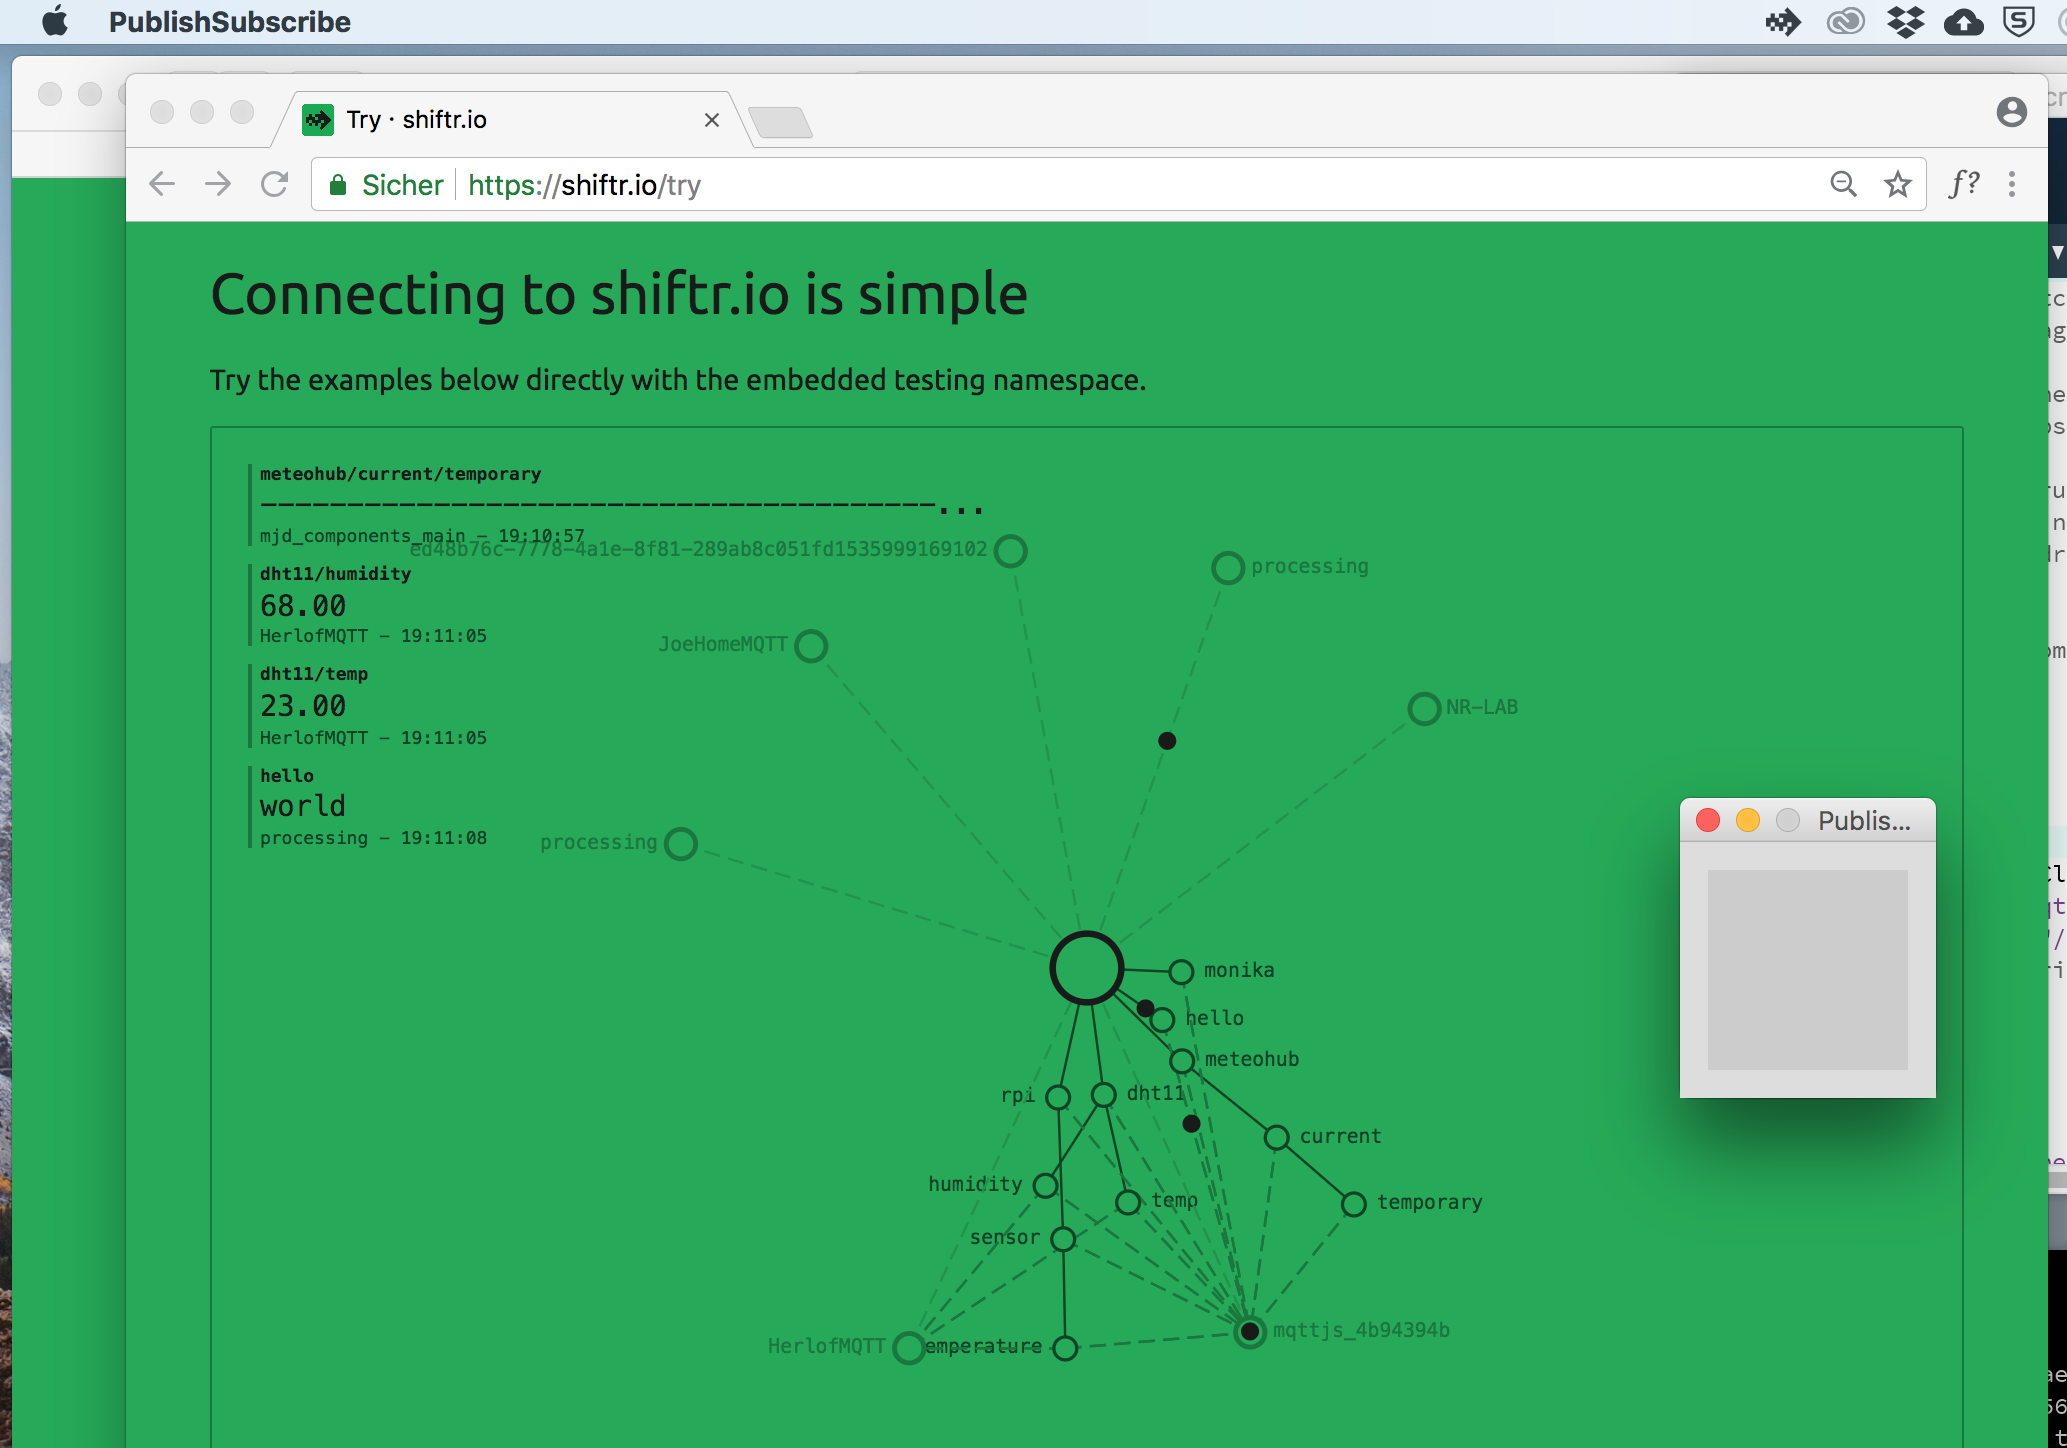Click the temp topic node
The width and height of the screenshot is (2067, 1448).
(1128, 1202)
